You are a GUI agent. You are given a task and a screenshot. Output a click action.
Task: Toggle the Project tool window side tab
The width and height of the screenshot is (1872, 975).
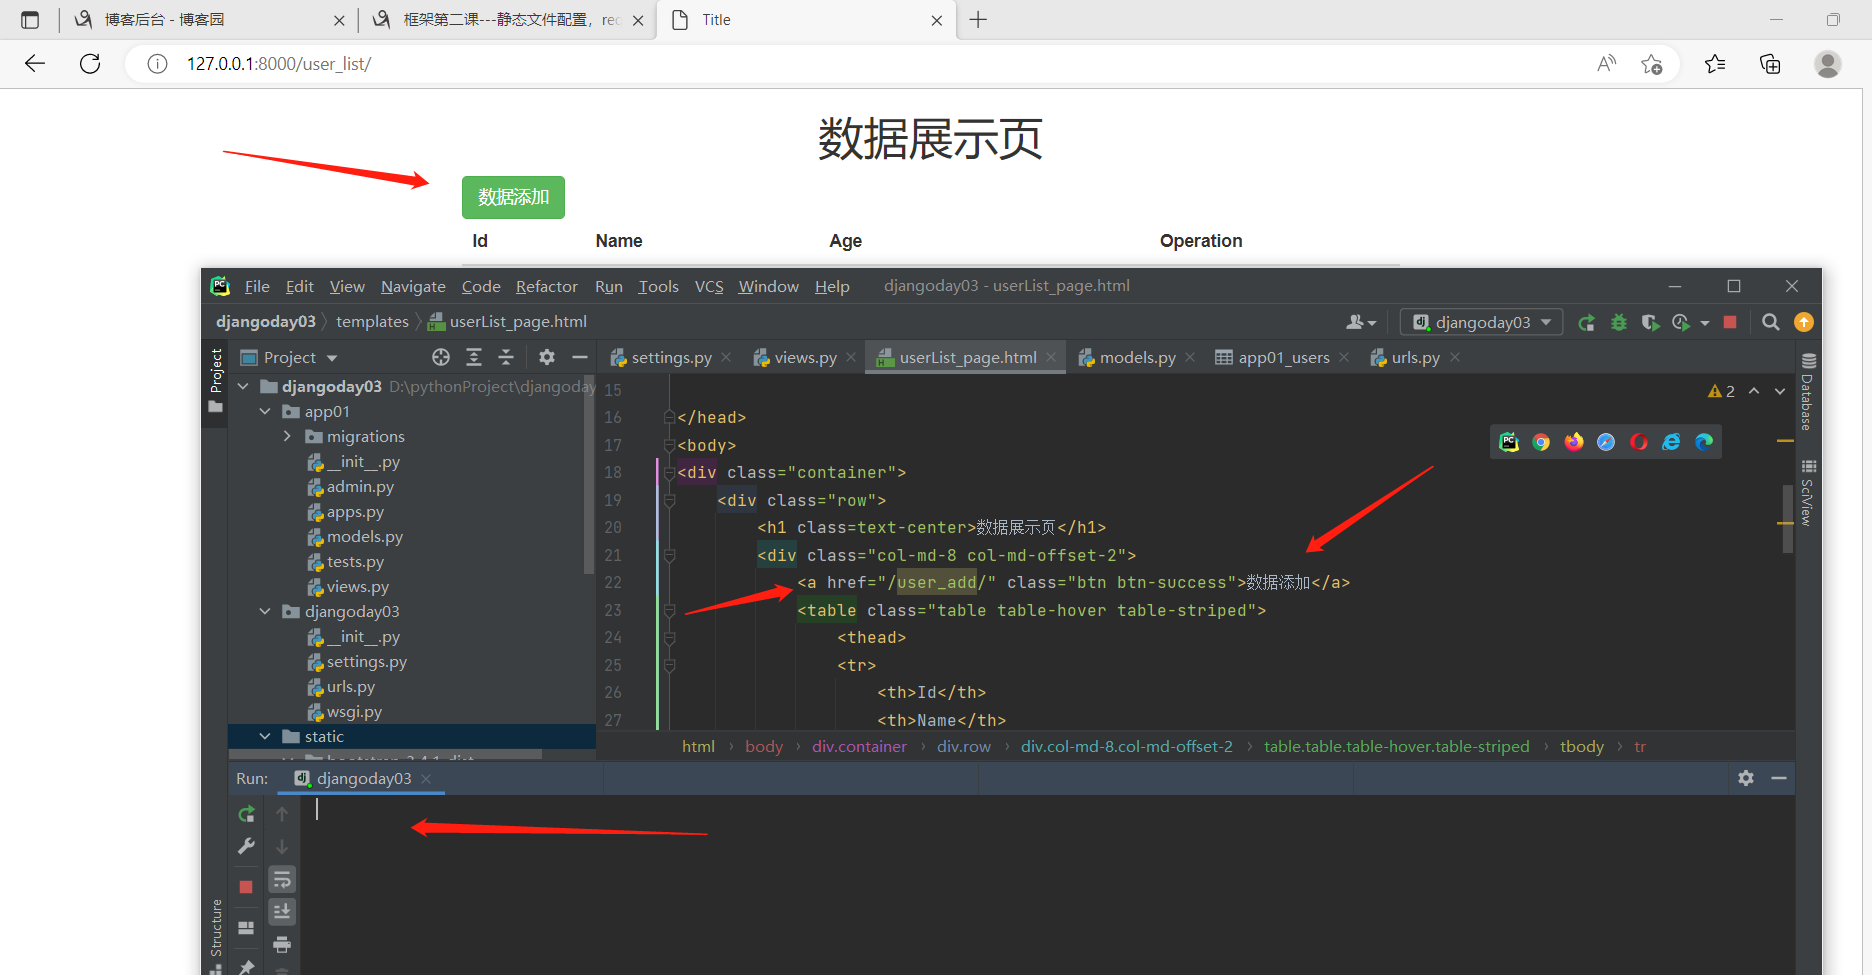215,380
